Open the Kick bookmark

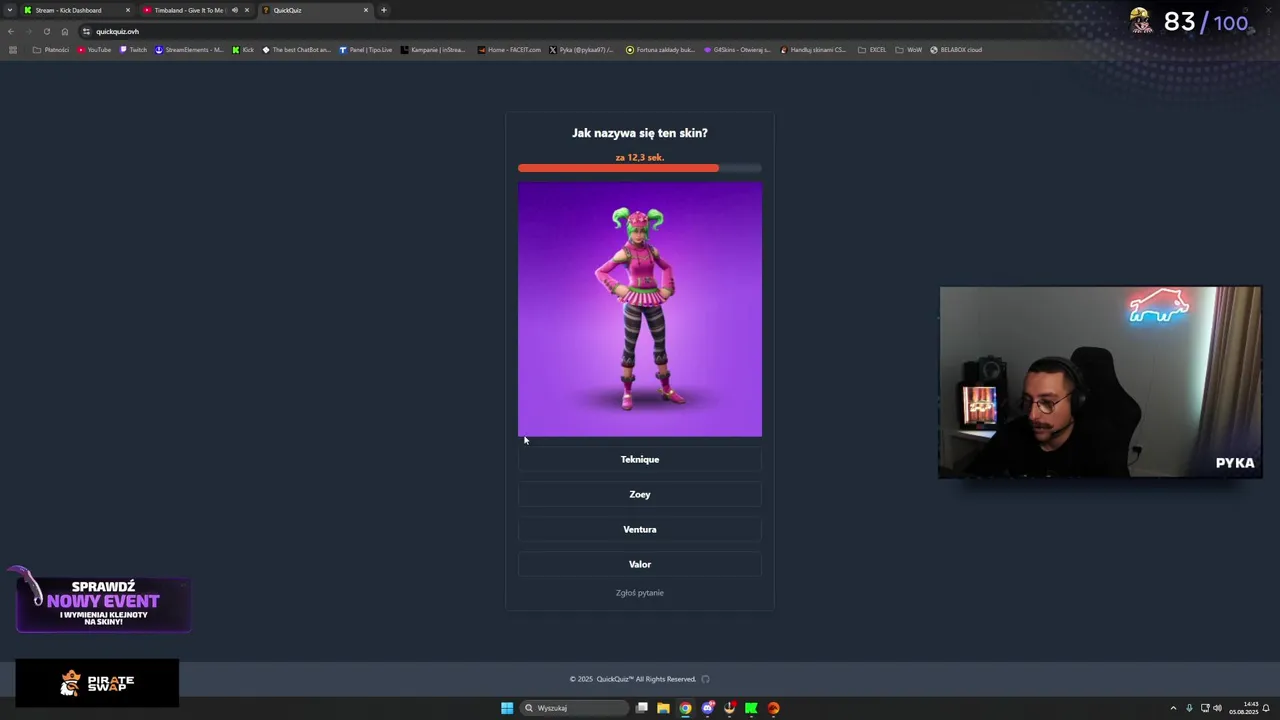(243, 50)
